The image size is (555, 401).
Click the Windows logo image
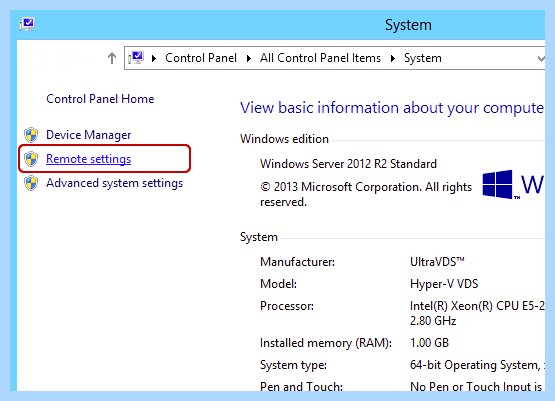click(x=498, y=184)
